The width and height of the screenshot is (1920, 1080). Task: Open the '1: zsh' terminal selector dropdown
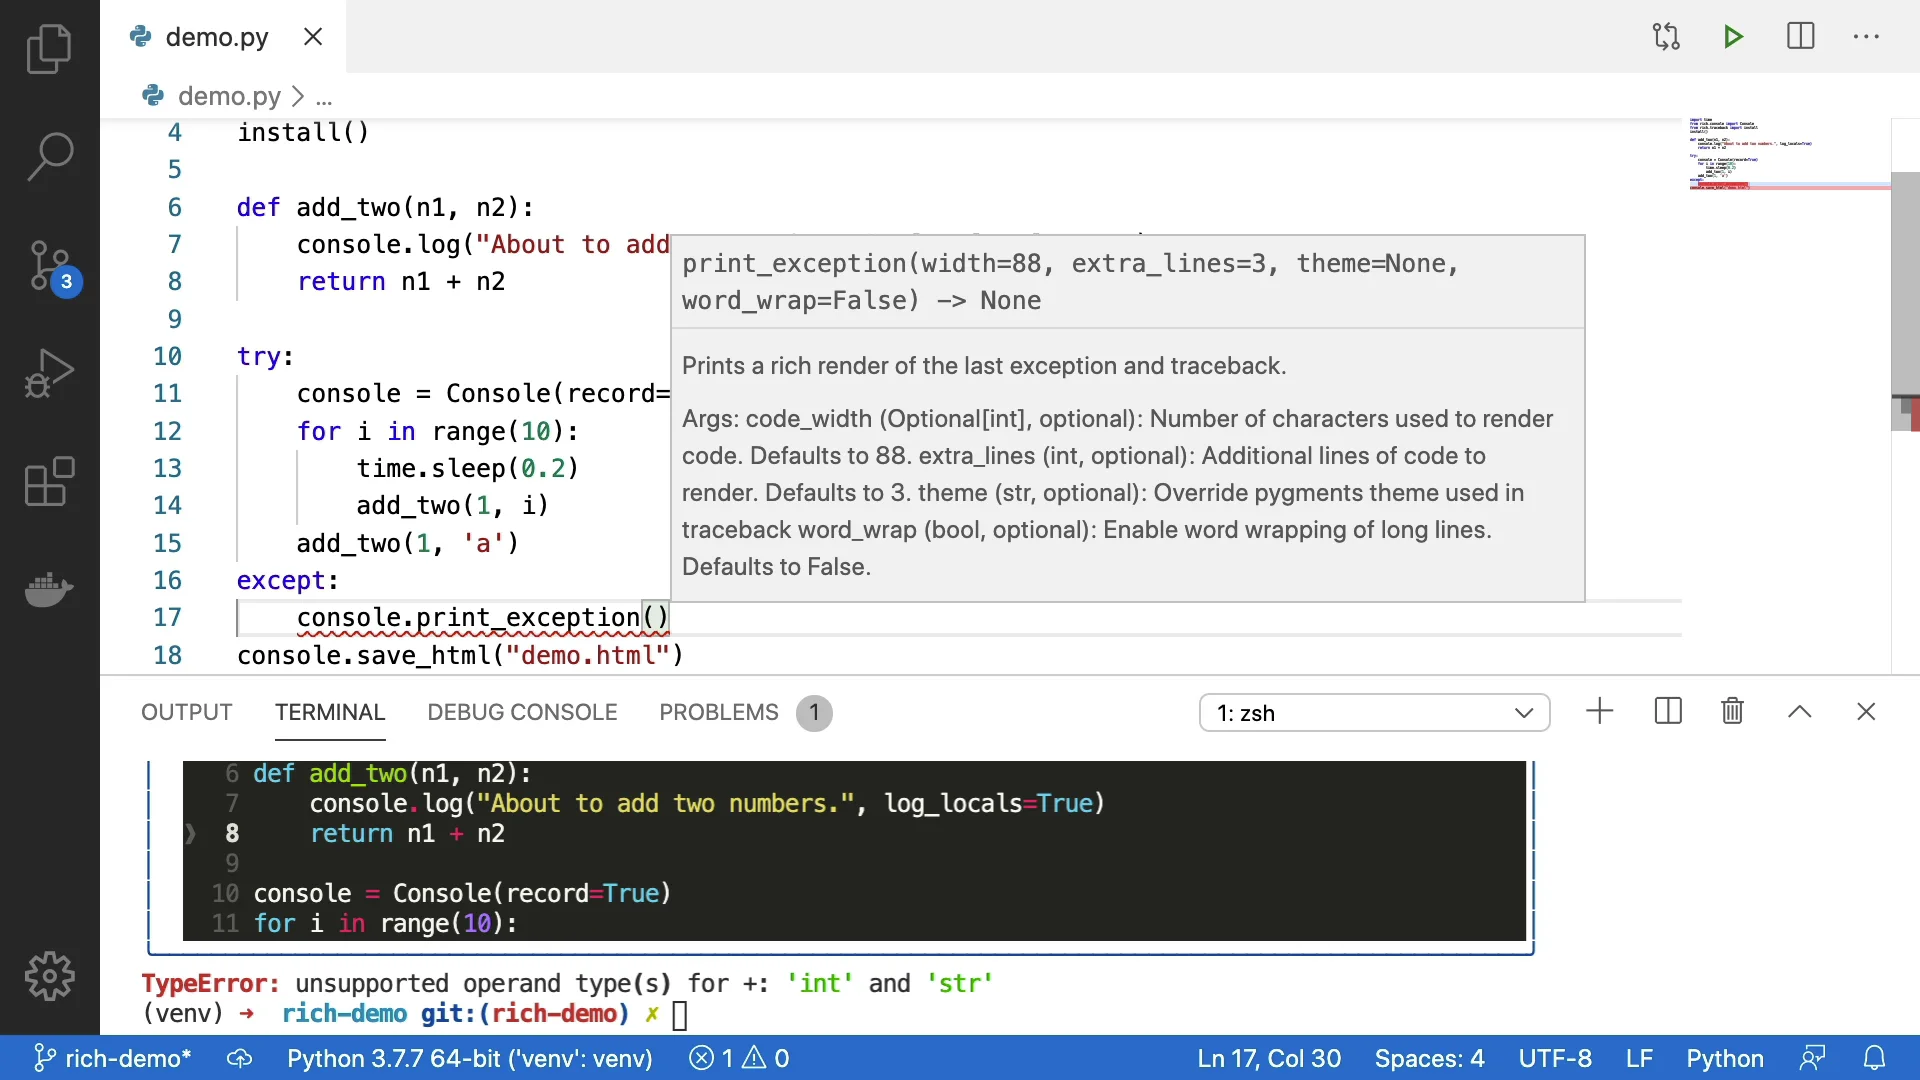point(1374,713)
